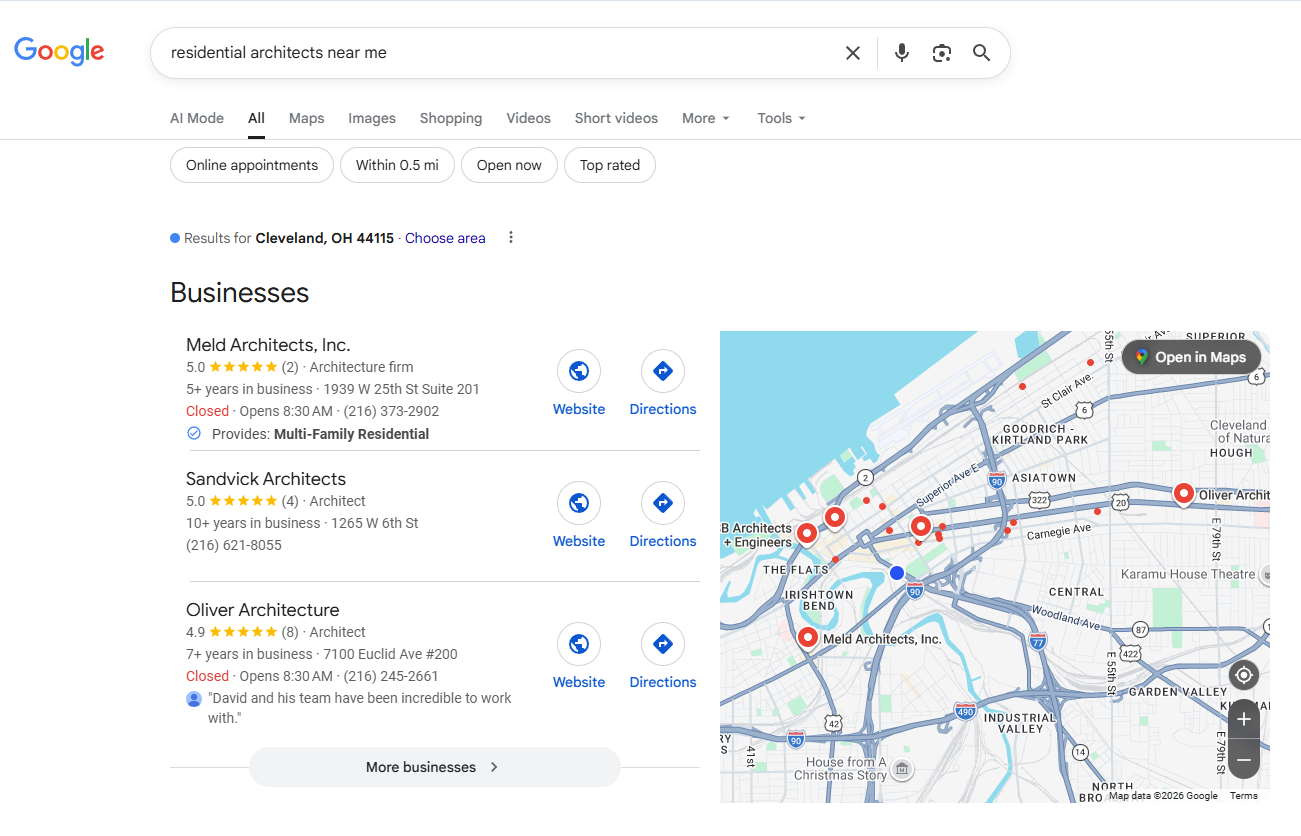Screen dimensions: 1301x836
Task: Open three-dot location options menu
Action: click(x=511, y=238)
